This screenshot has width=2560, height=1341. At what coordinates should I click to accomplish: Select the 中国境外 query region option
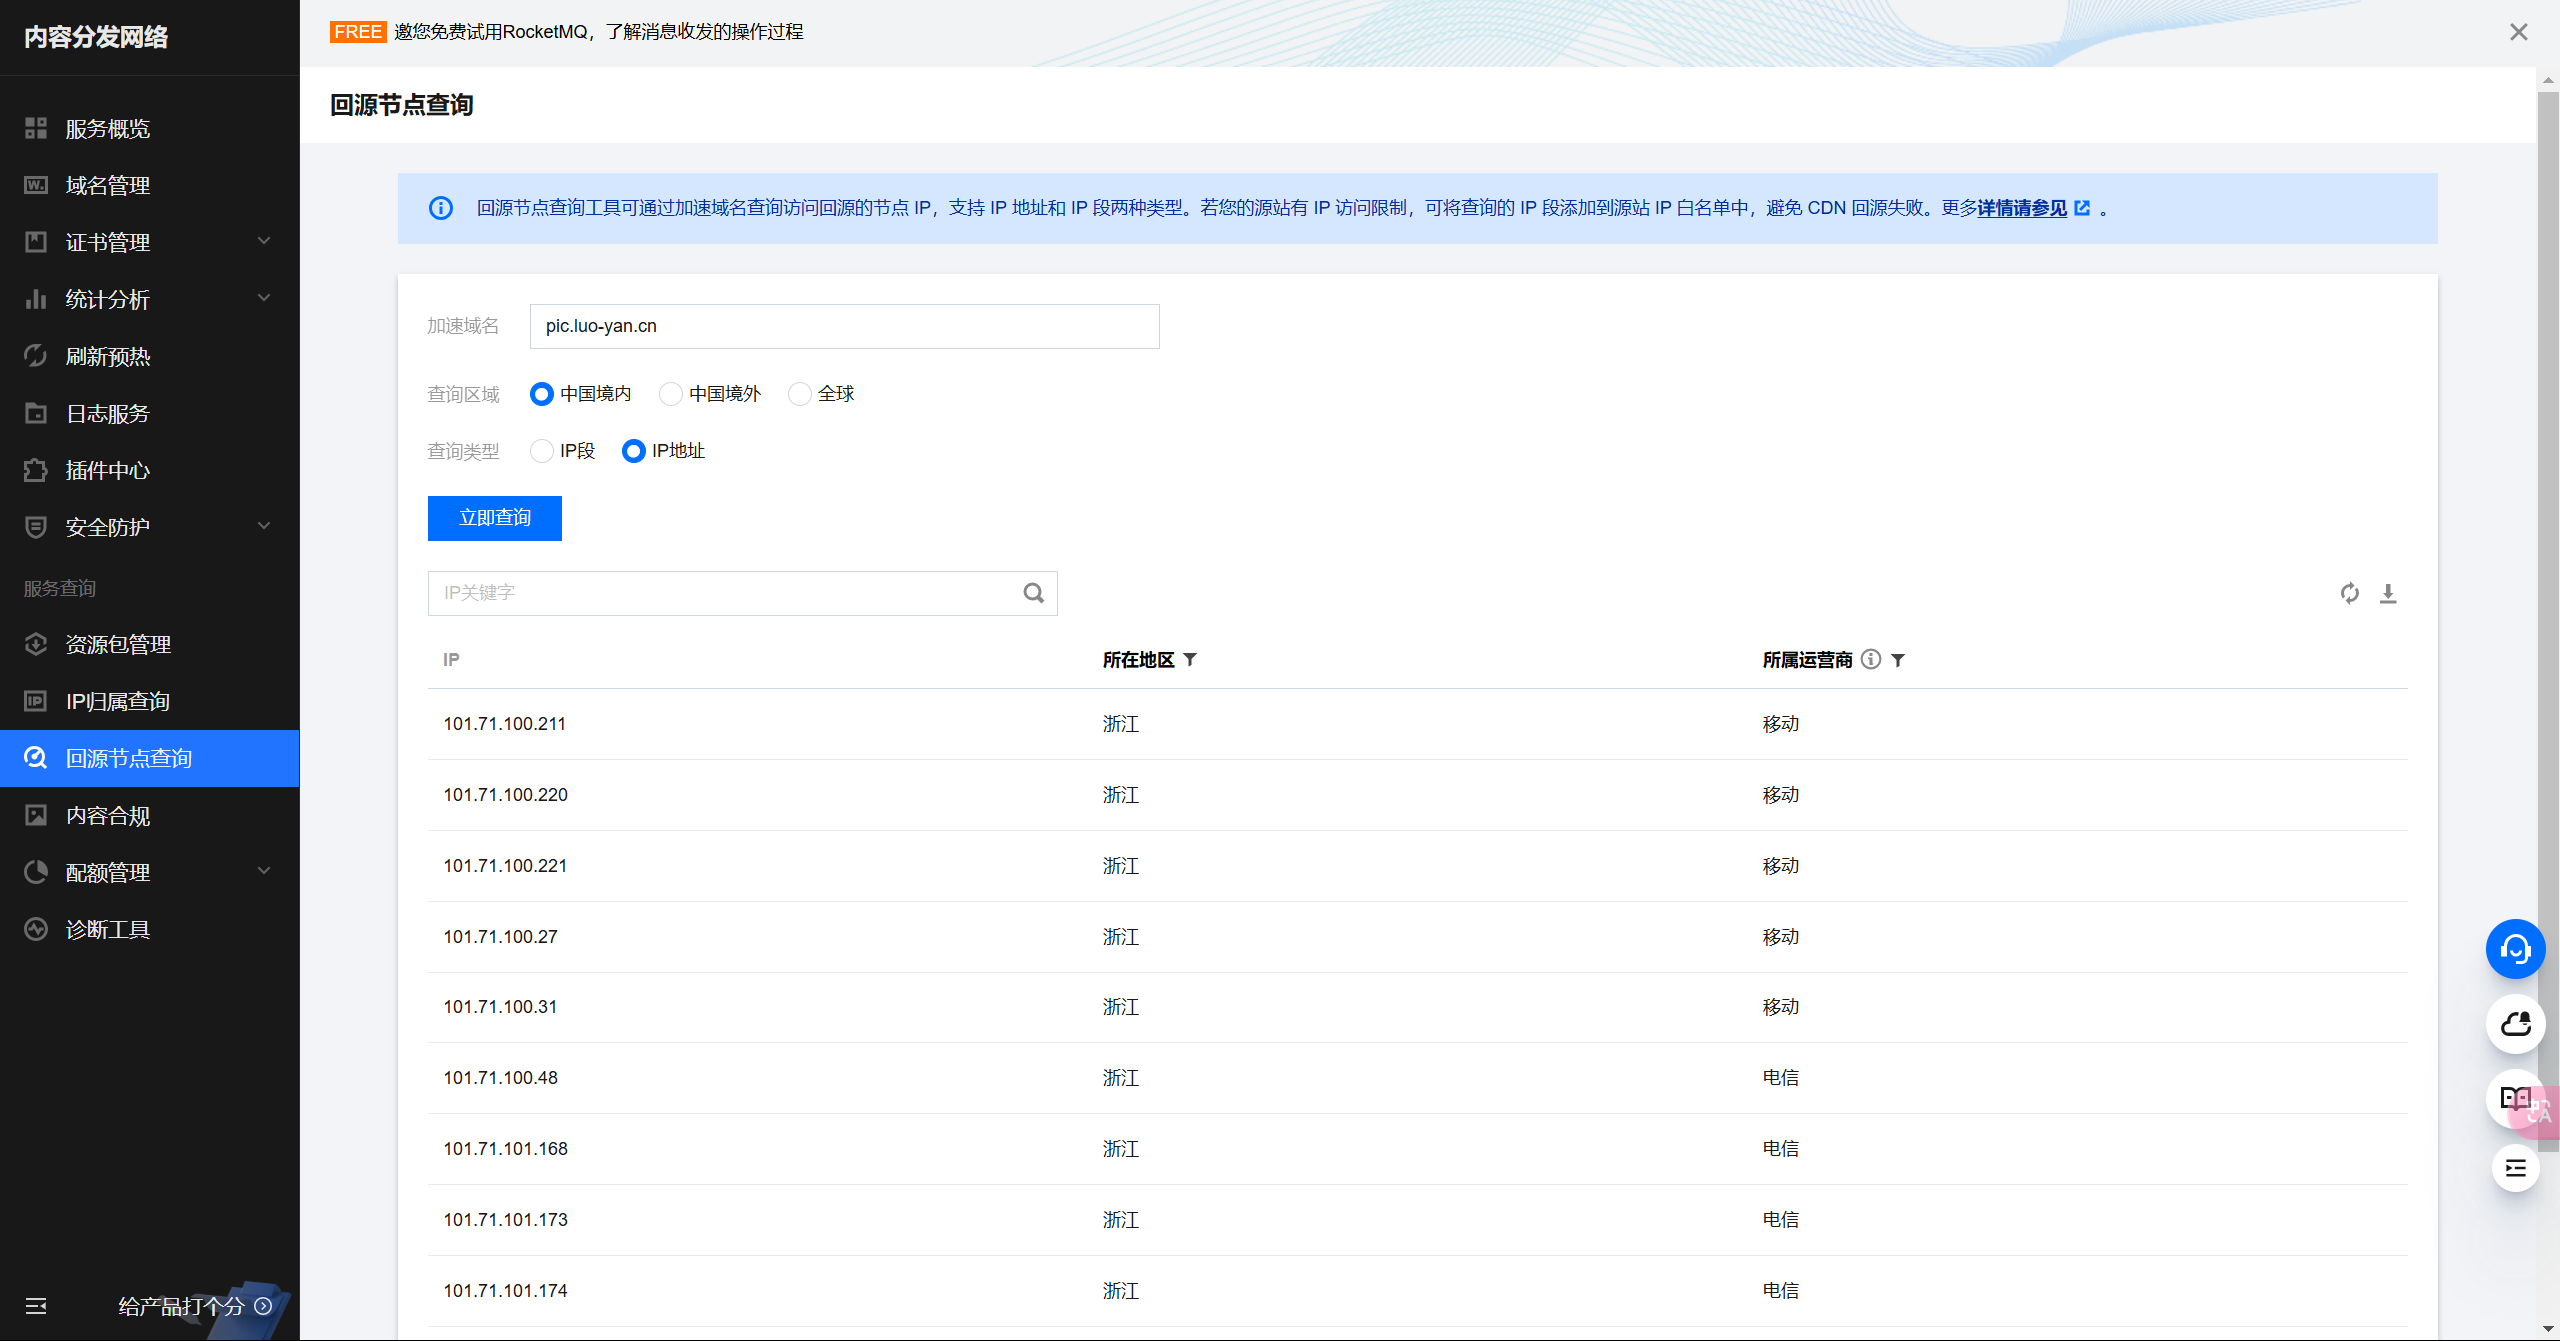[671, 394]
